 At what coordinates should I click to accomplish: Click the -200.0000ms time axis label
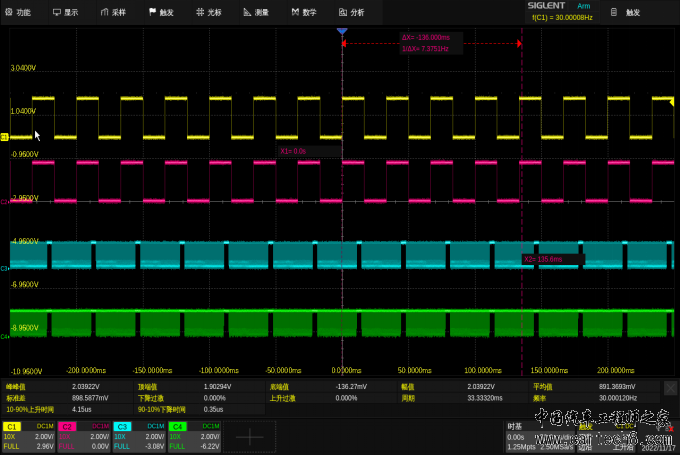click(86, 370)
